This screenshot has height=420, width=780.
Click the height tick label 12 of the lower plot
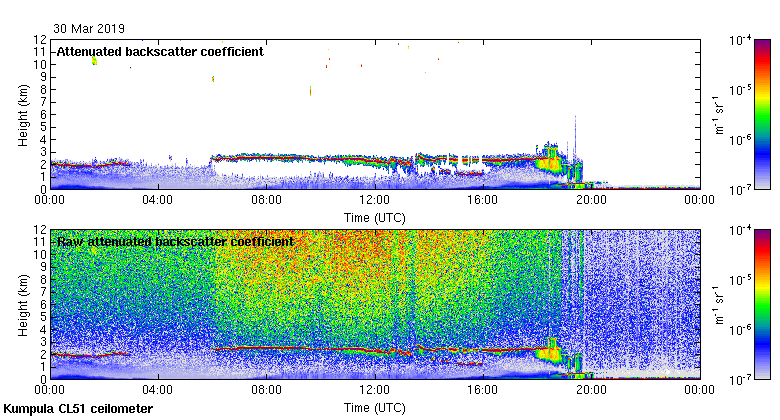tap(40, 229)
